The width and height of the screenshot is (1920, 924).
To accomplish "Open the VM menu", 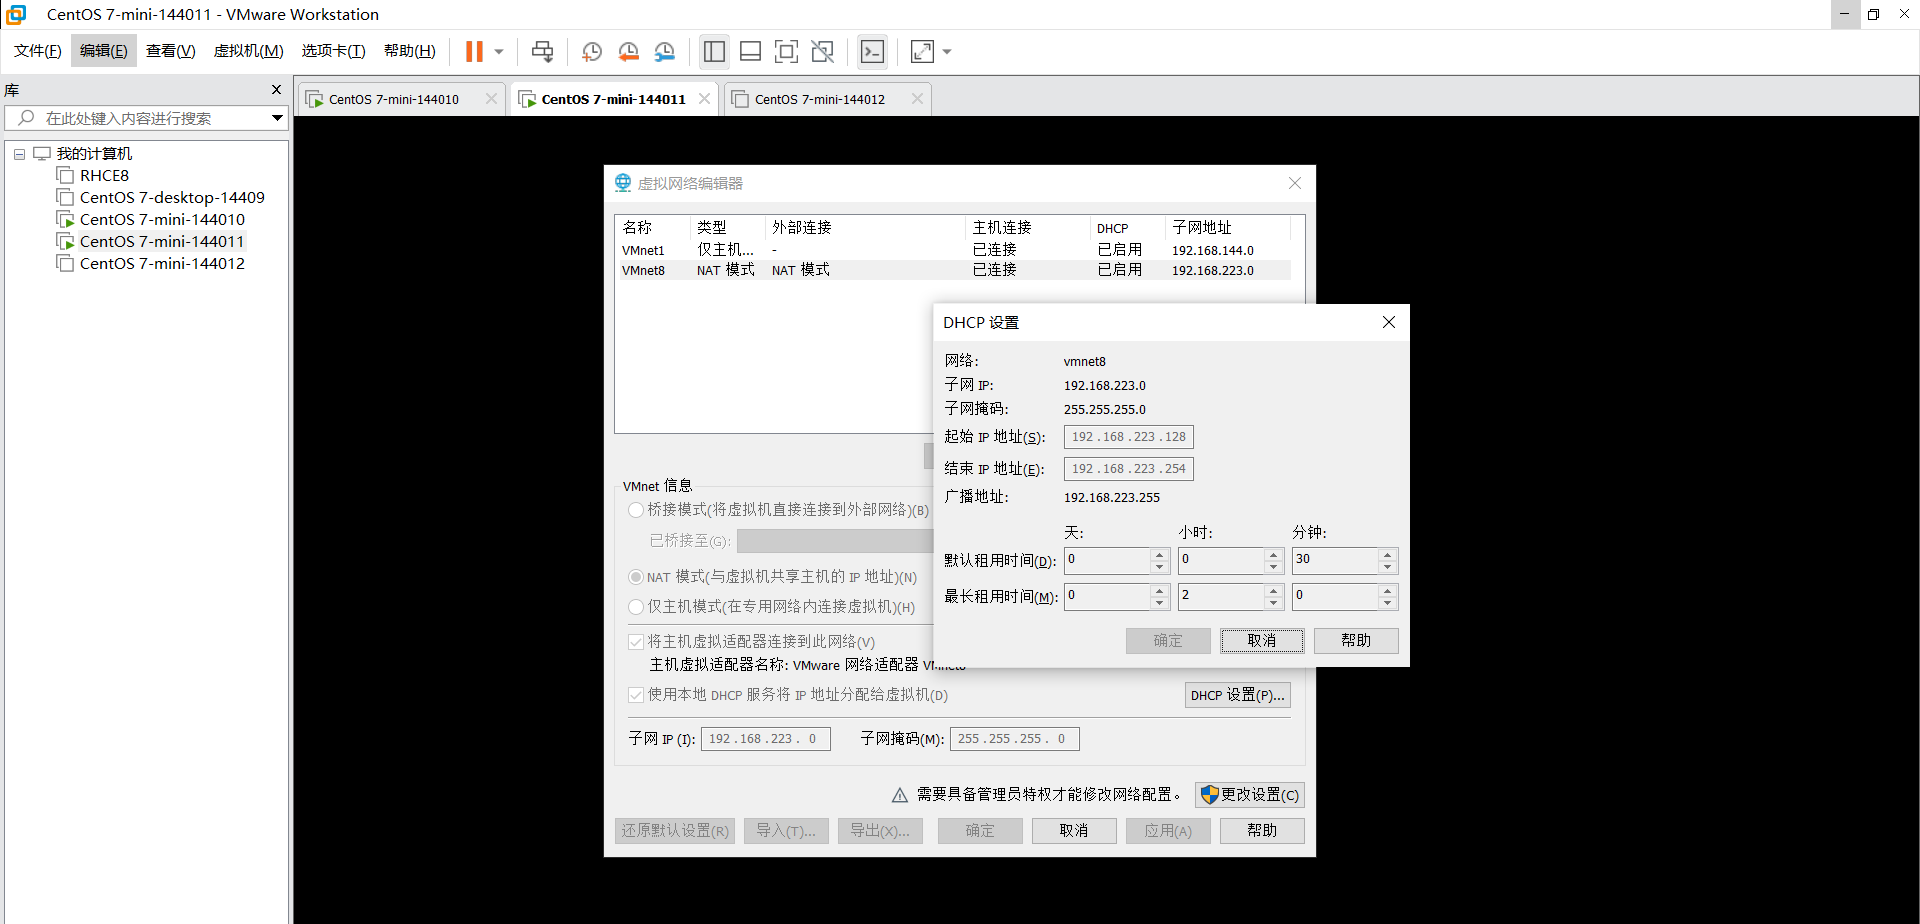I will pos(248,51).
